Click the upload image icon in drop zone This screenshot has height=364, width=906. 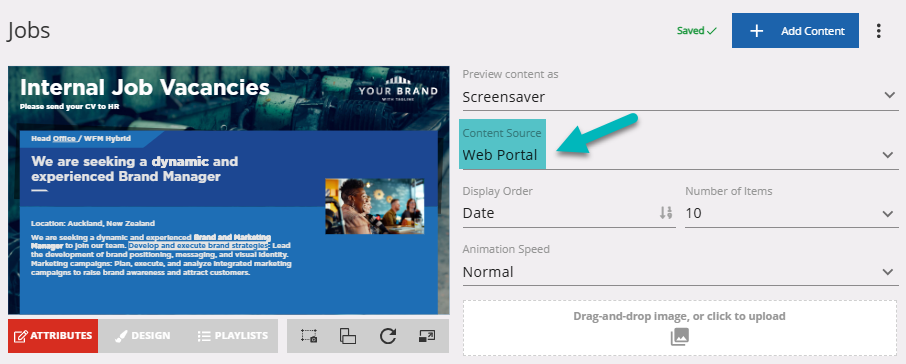click(x=680, y=337)
